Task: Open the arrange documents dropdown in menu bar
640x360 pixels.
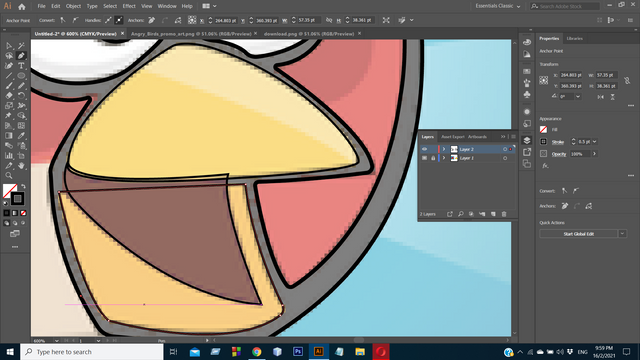Action: point(209,6)
